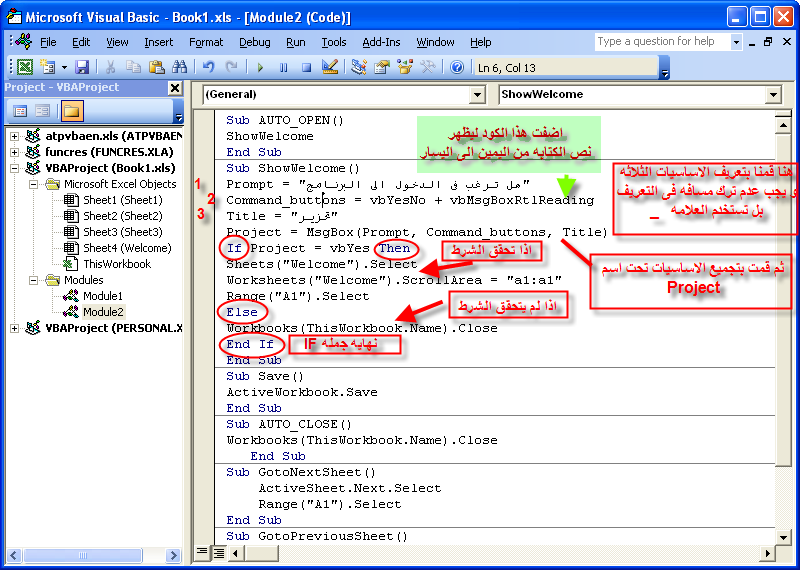Click the Undo arrow icon
This screenshot has height=570, width=800.
click(208, 67)
